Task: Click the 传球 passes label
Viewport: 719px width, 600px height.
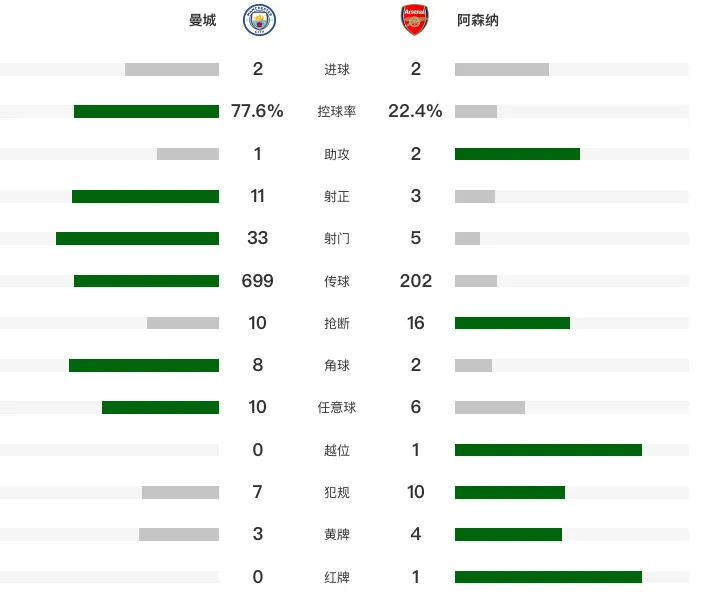Action: tap(337, 281)
